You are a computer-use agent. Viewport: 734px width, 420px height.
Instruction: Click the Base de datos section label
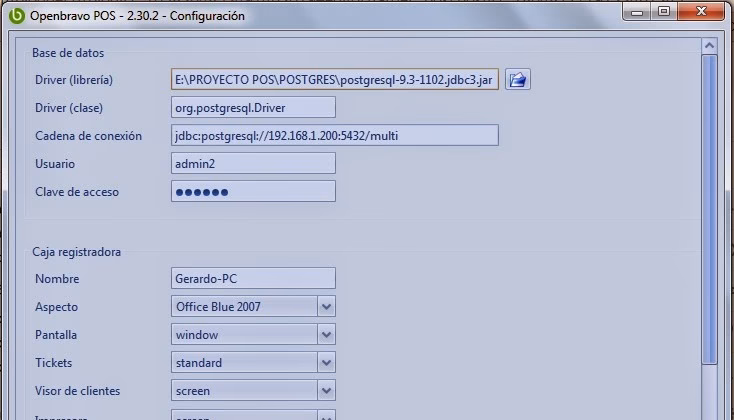(68, 53)
